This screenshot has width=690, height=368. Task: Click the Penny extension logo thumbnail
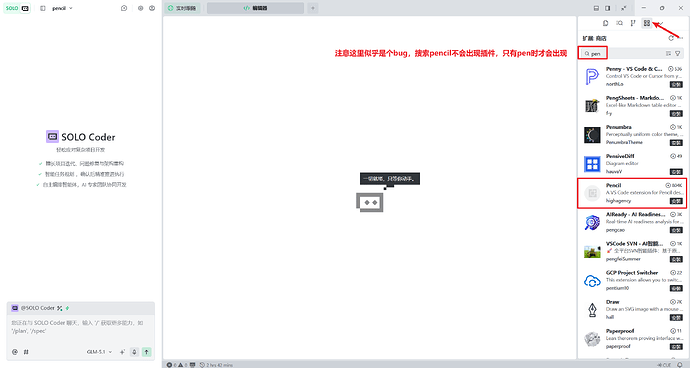(592, 77)
